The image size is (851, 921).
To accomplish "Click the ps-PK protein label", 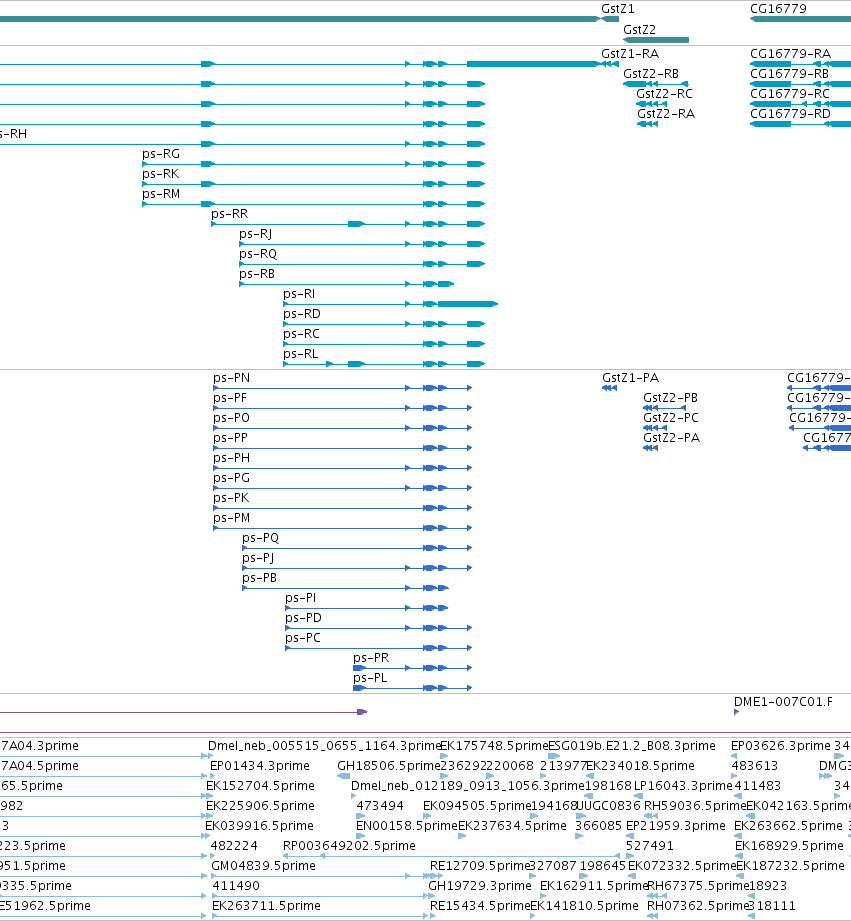I will pyautogui.click(x=231, y=498).
